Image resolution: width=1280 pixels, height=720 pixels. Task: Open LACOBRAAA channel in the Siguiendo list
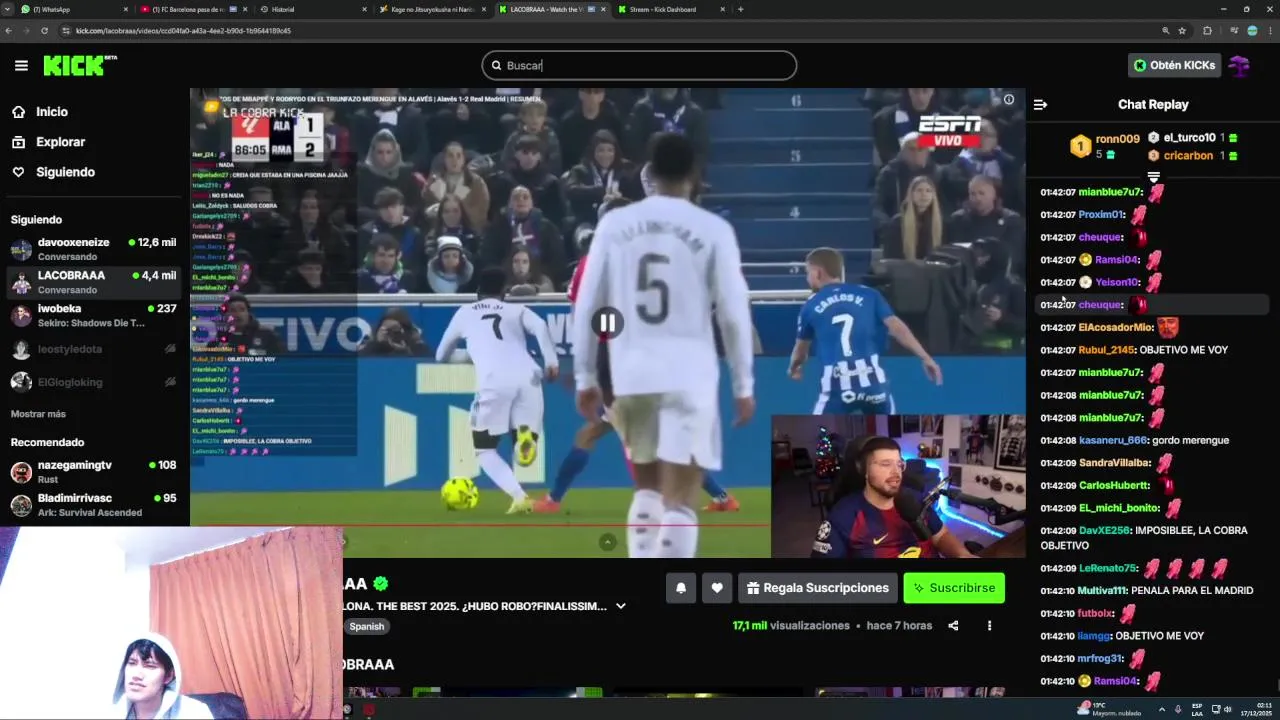94,282
